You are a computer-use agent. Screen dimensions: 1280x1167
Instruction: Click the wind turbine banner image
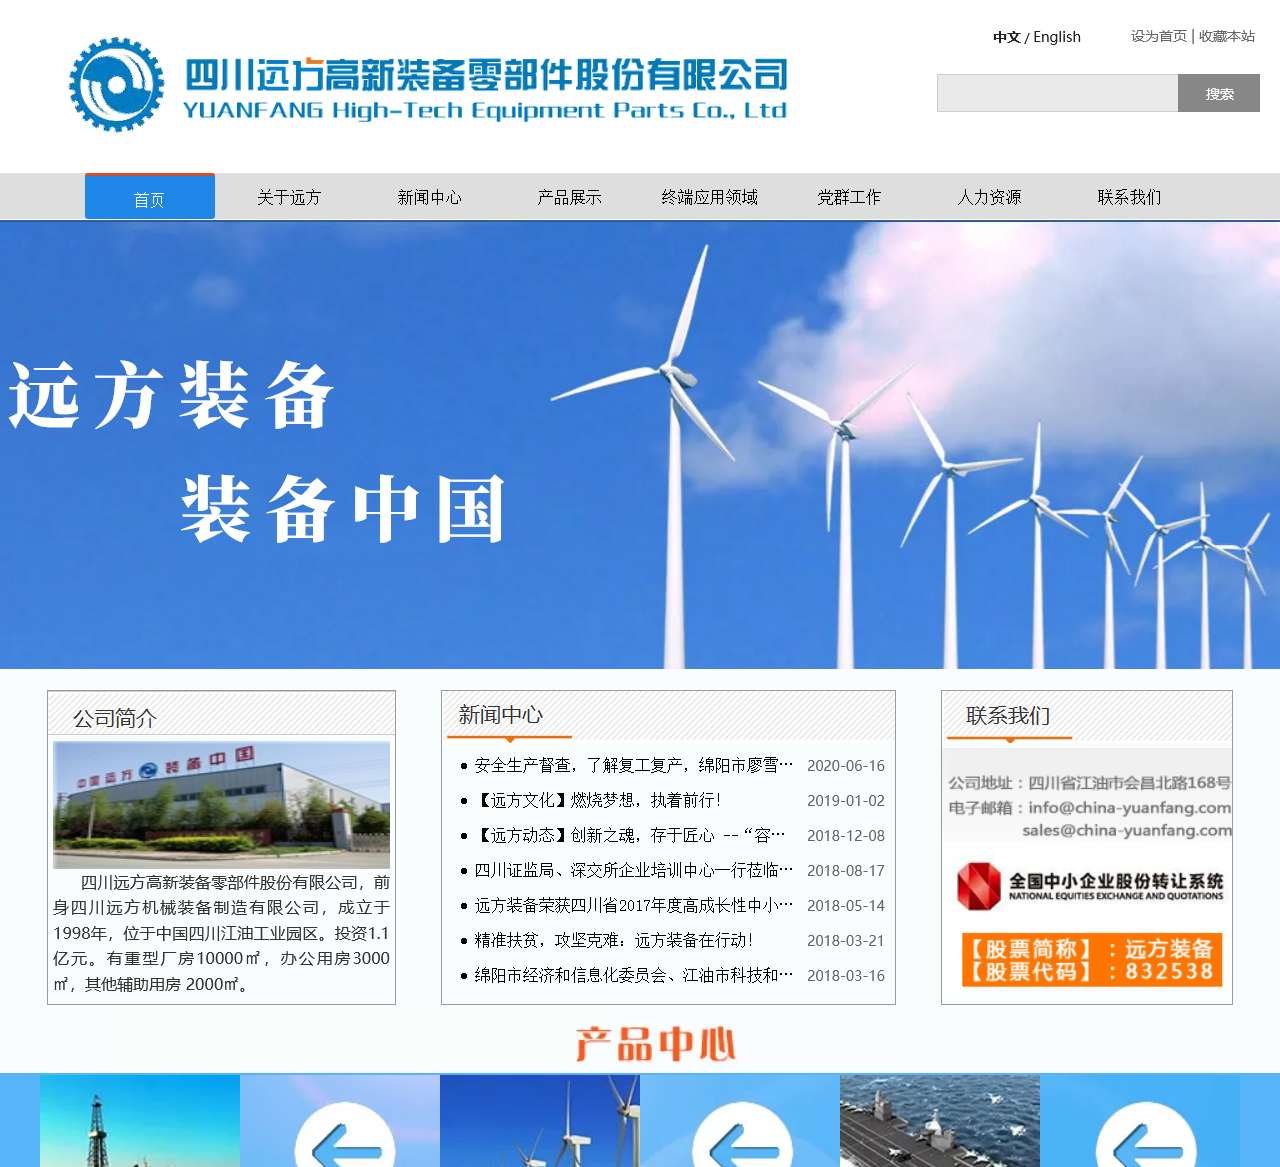pyautogui.click(x=640, y=445)
